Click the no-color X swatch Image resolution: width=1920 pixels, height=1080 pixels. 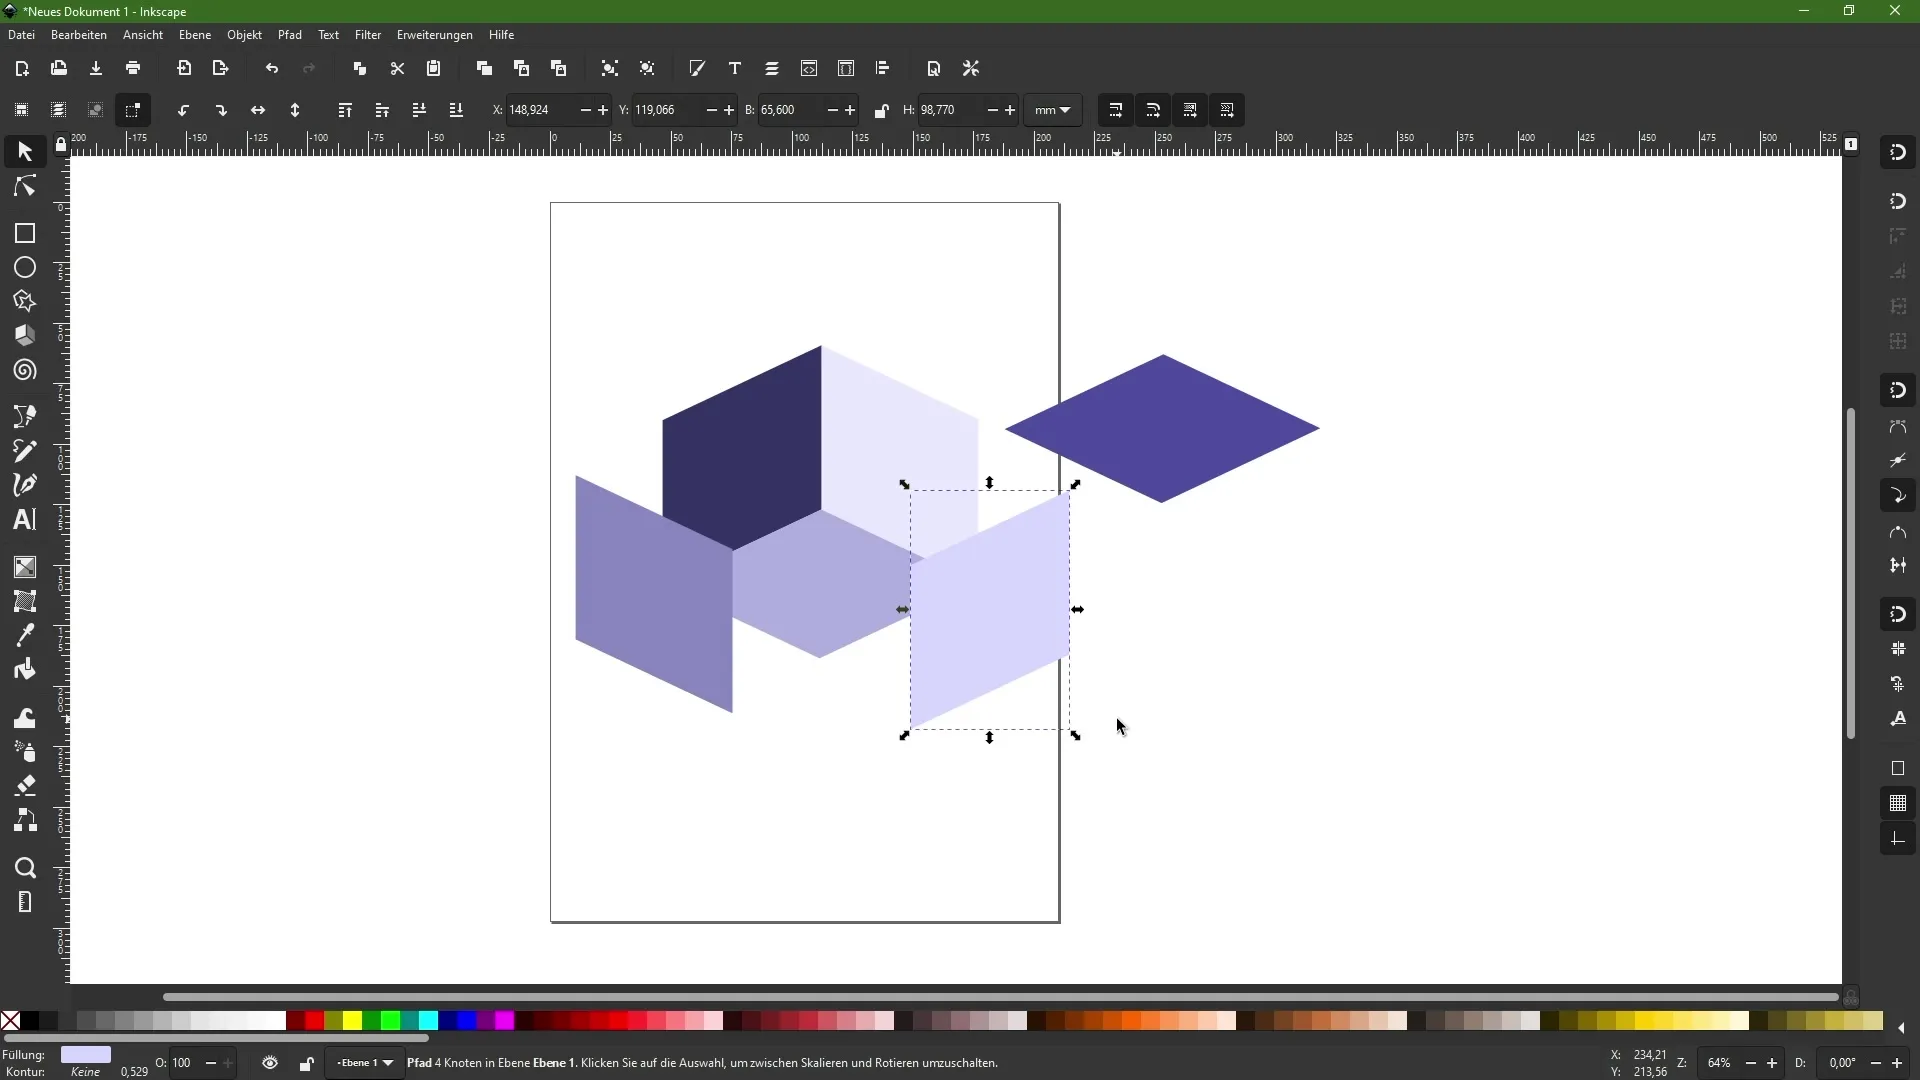coord(10,1020)
